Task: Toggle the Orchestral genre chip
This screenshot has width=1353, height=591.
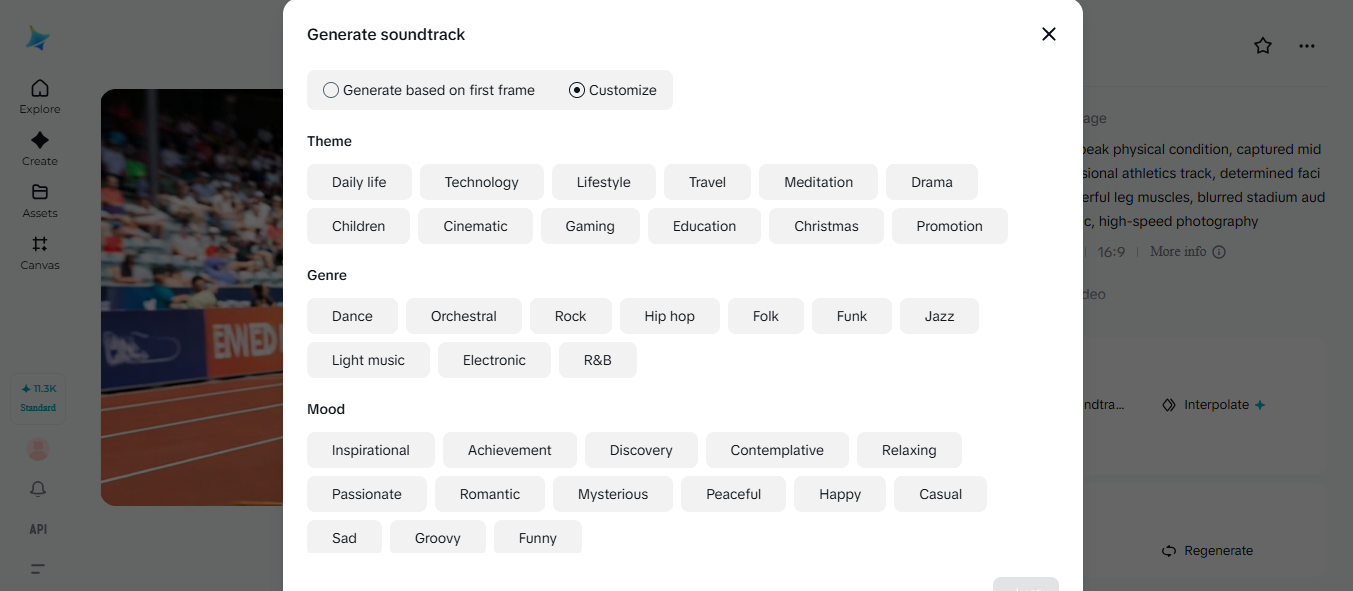Action: coord(463,316)
